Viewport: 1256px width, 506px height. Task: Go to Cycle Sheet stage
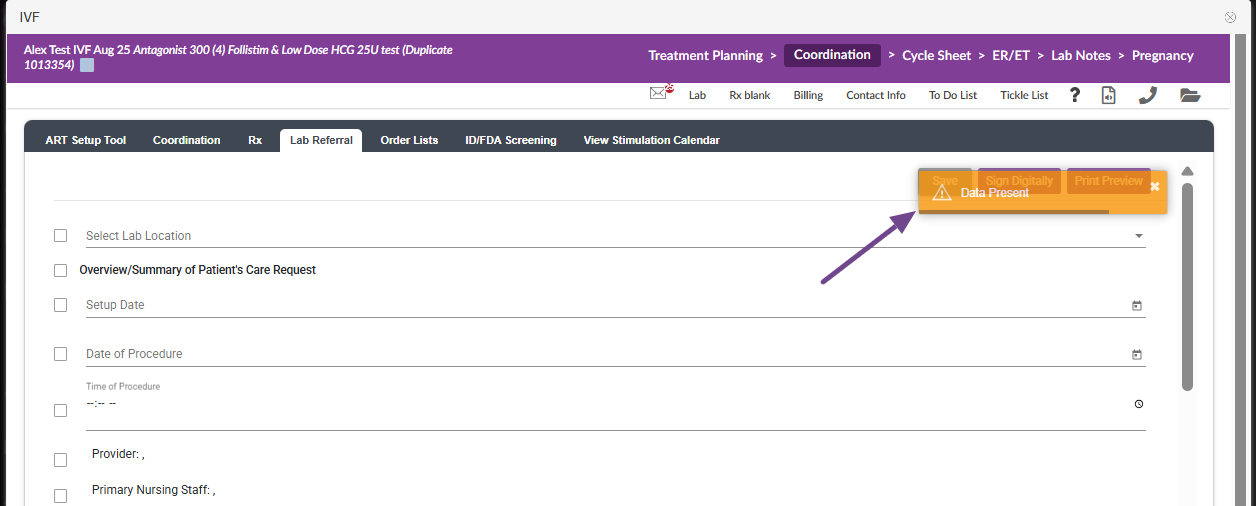pos(936,56)
